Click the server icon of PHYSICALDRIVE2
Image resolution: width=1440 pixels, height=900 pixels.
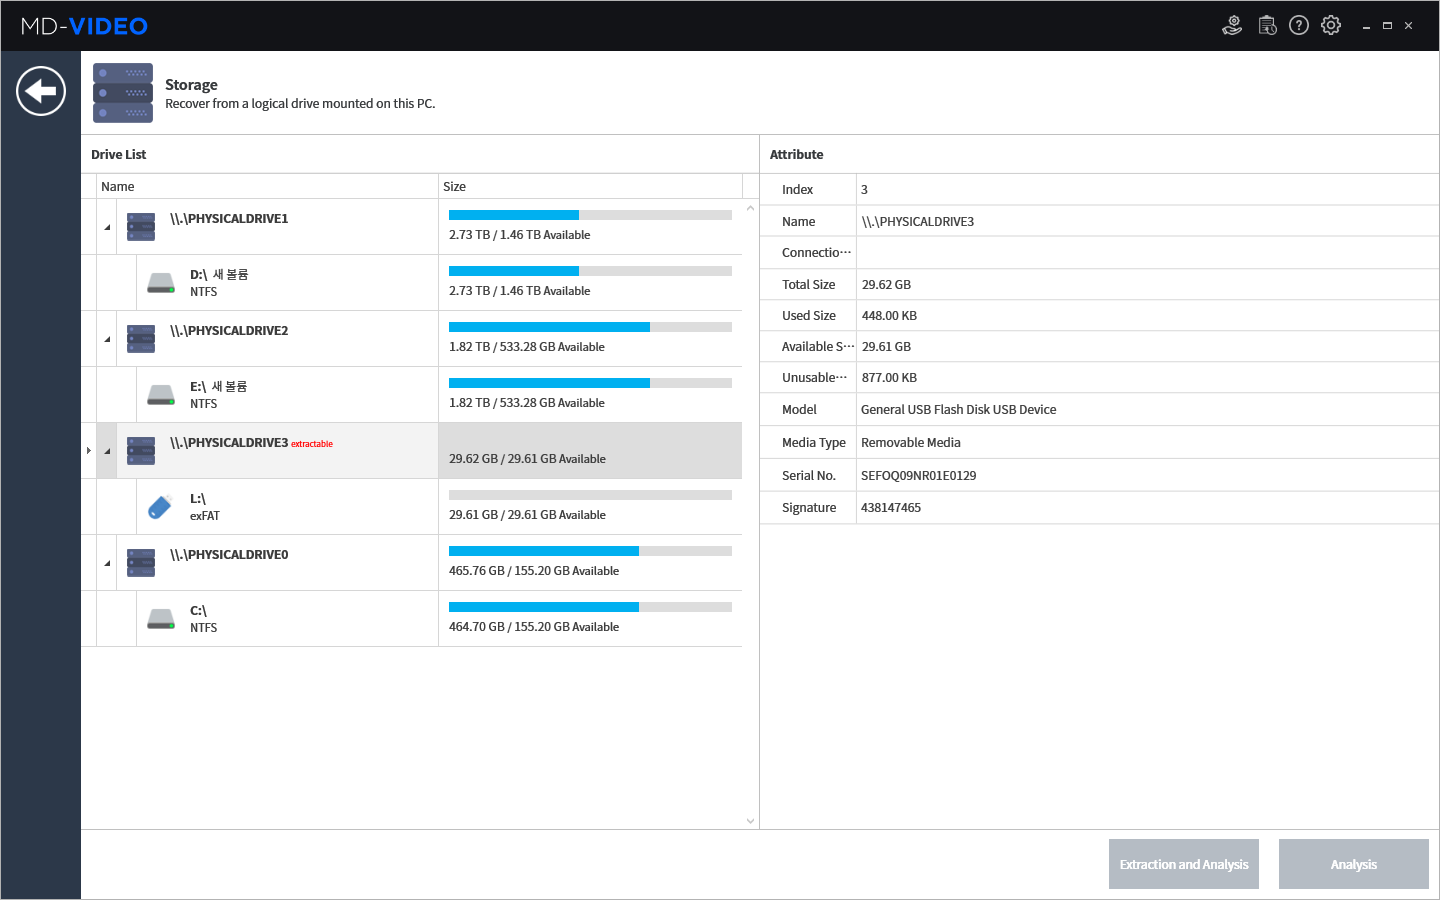[x=141, y=339]
